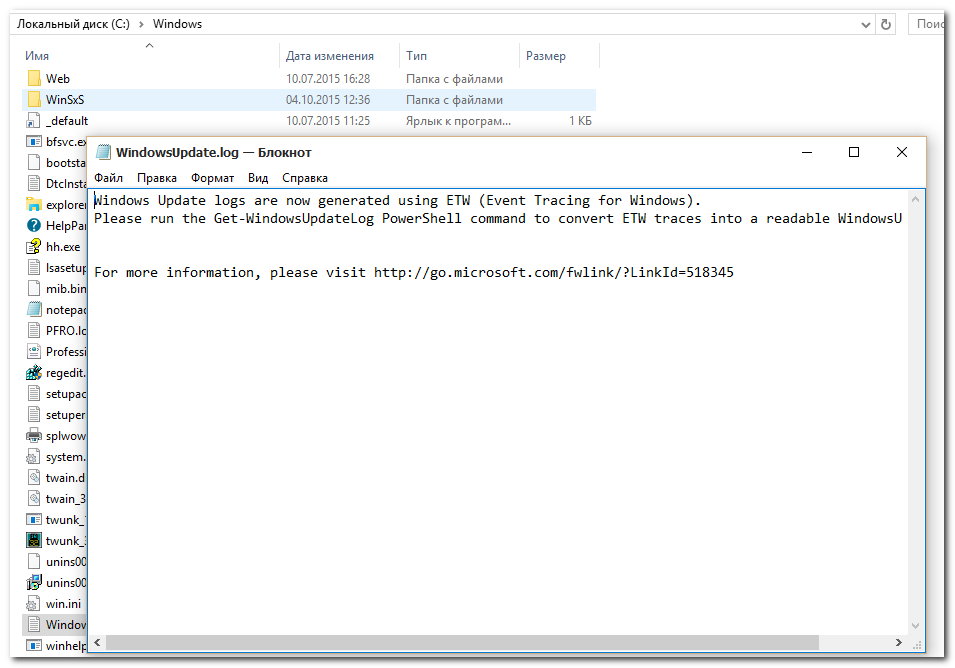Select the win.ini settings file icon

click(34, 603)
